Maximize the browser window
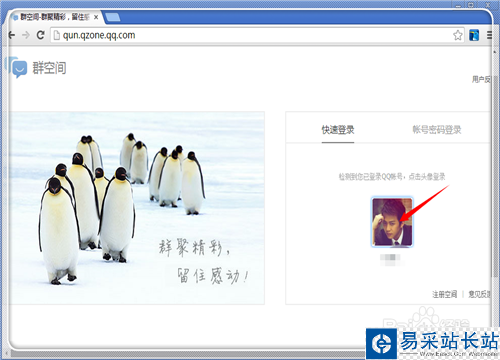Image resolution: width=500 pixels, height=360 pixels. [471, 5]
